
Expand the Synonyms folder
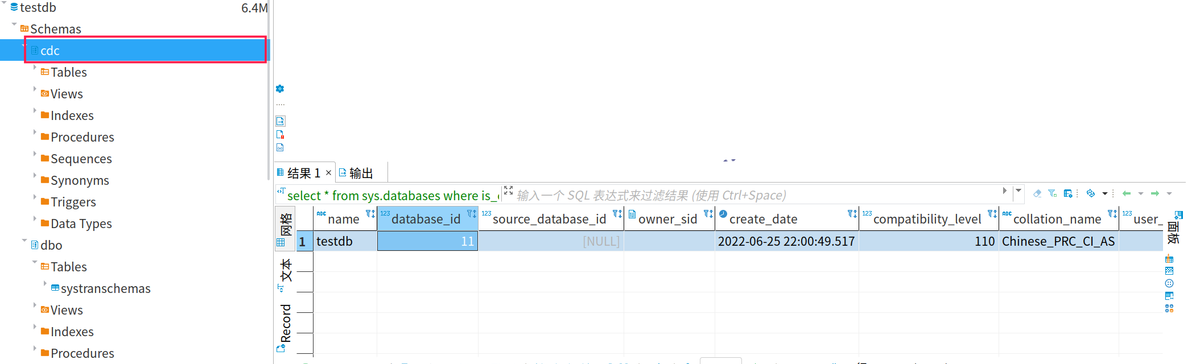click(x=34, y=177)
